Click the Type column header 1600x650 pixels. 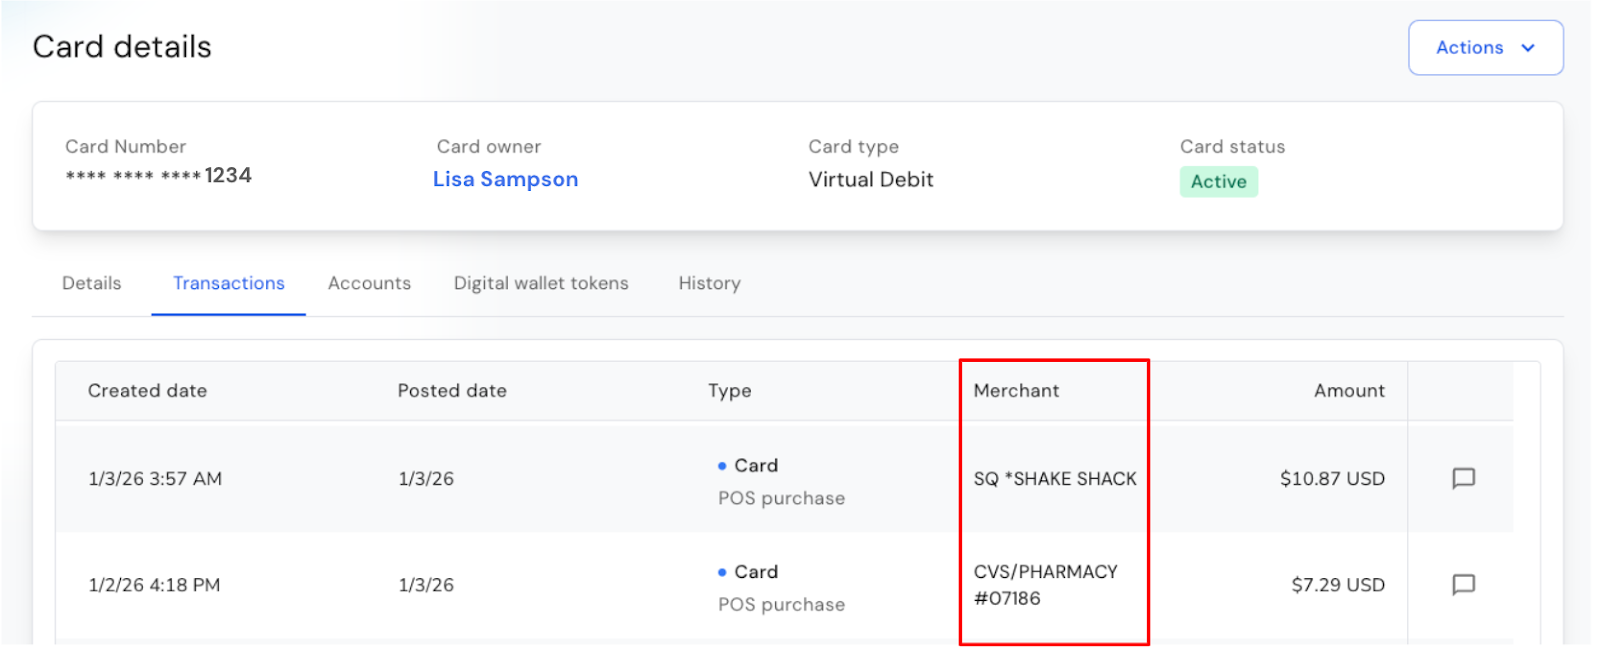(729, 391)
